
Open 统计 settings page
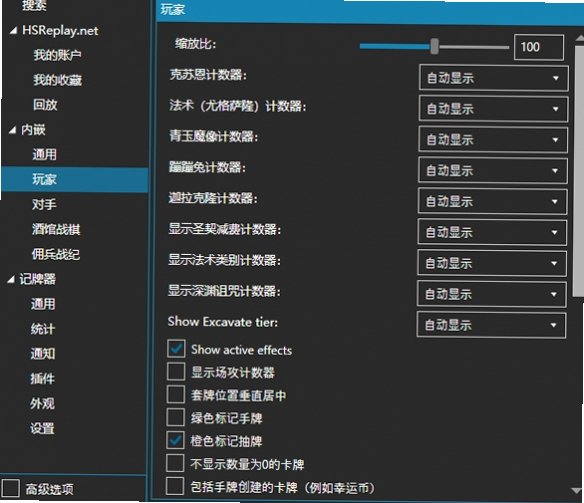tap(42, 329)
